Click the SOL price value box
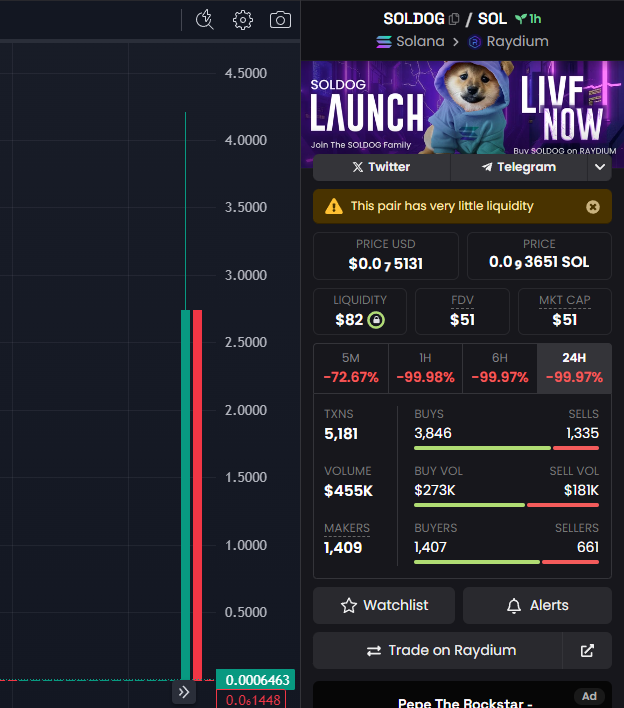The height and width of the screenshot is (708, 624). pyautogui.click(x=539, y=256)
